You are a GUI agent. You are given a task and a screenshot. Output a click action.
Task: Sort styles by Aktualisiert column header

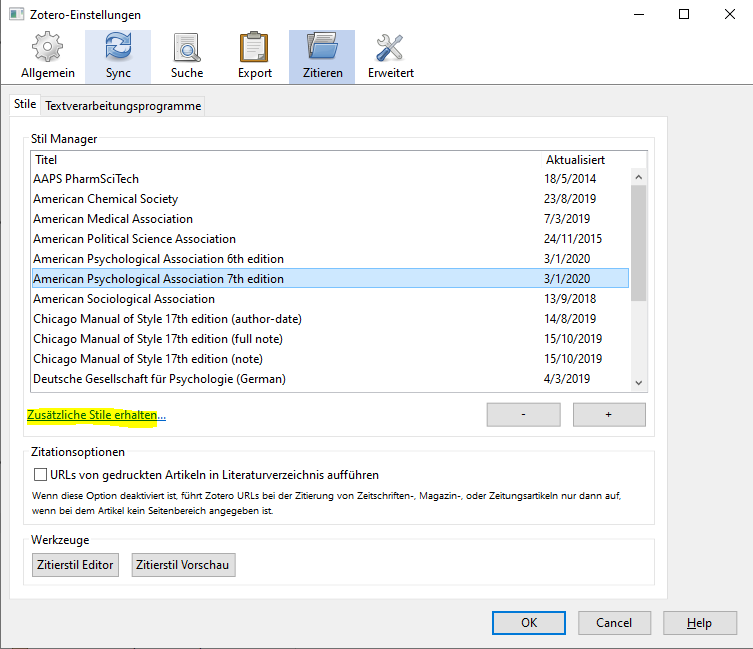(x=594, y=159)
